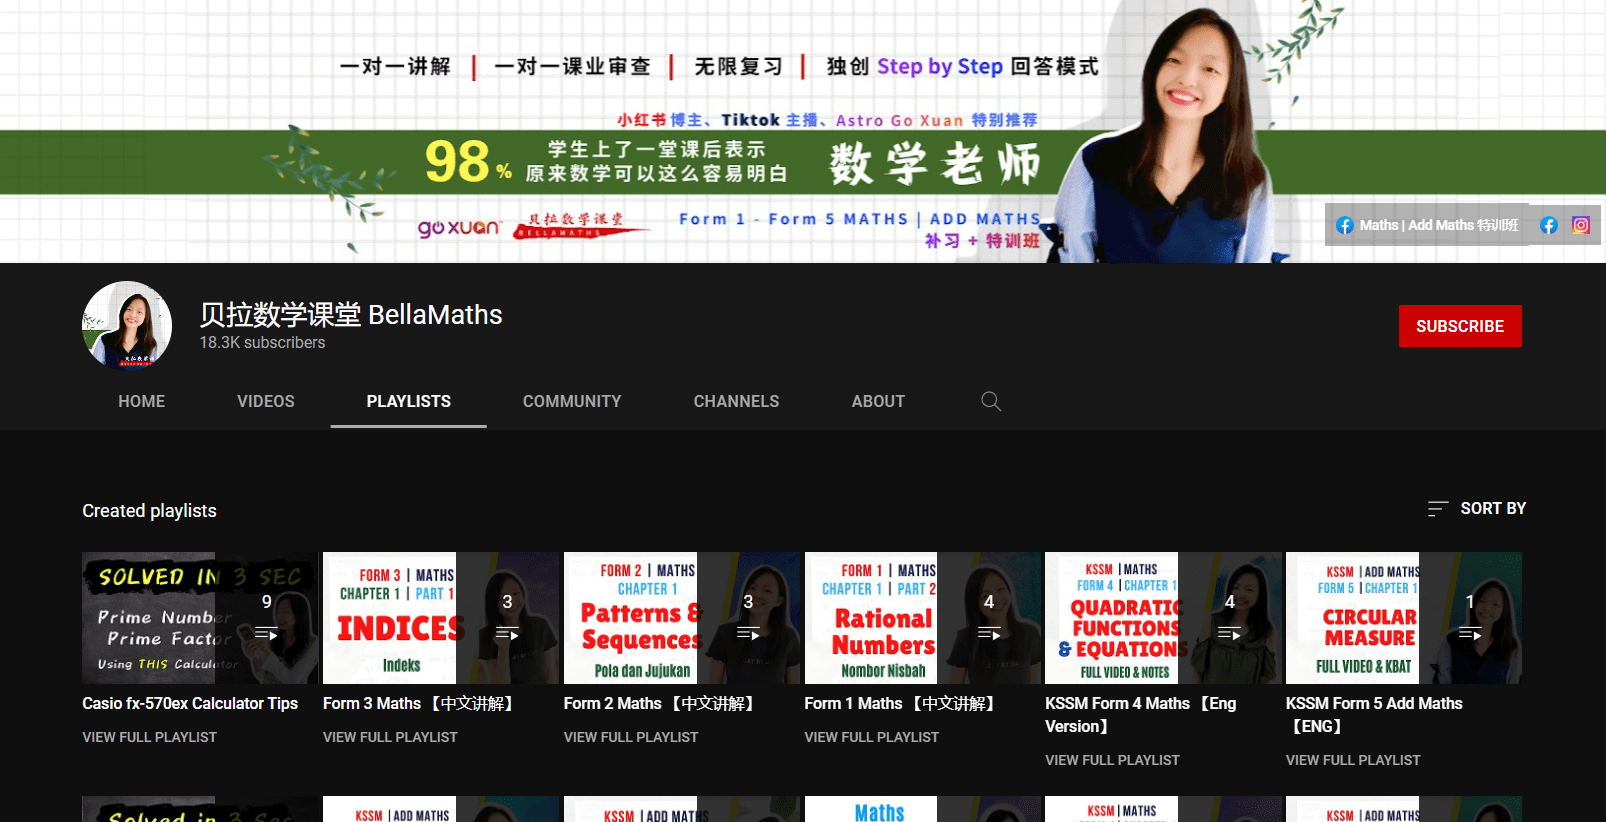Click the channel name BellaMaths
This screenshot has height=822, width=1606.
[351, 315]
